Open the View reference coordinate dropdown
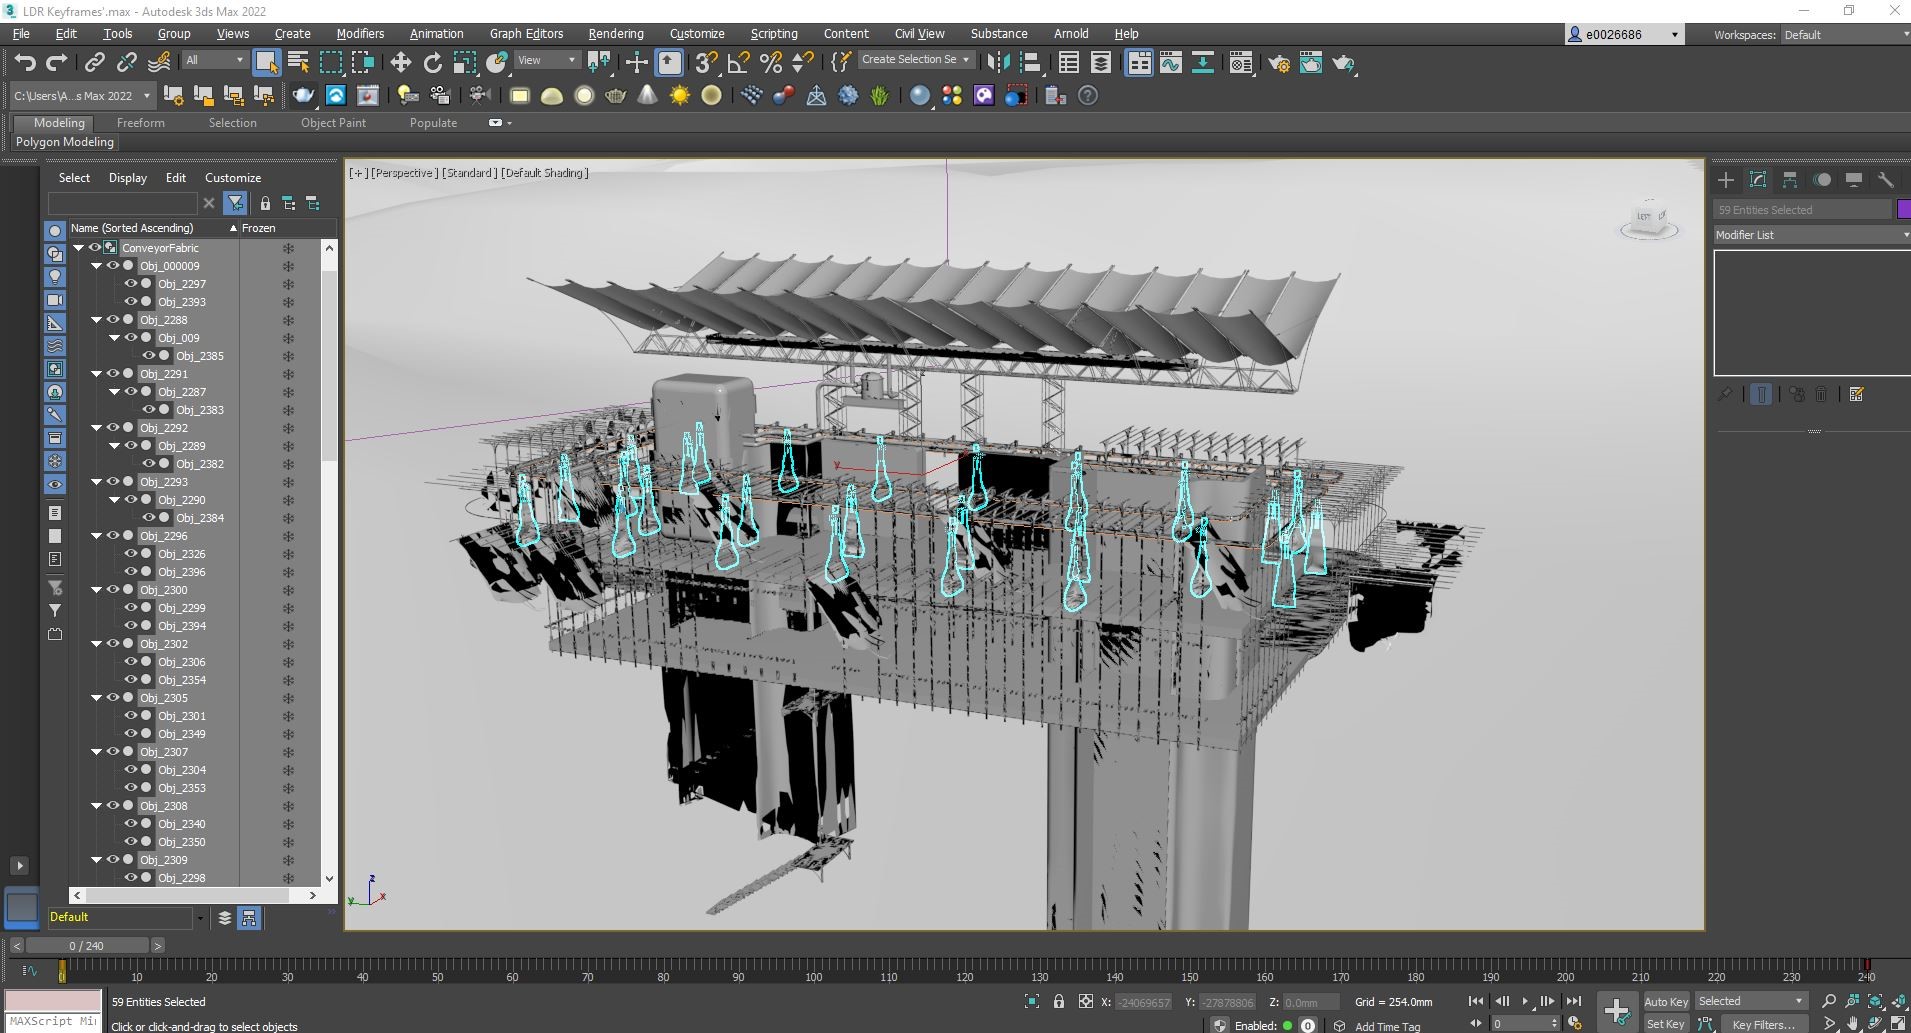The width and height of the screenshot is (1911, 1033). (x=546, y=60)
